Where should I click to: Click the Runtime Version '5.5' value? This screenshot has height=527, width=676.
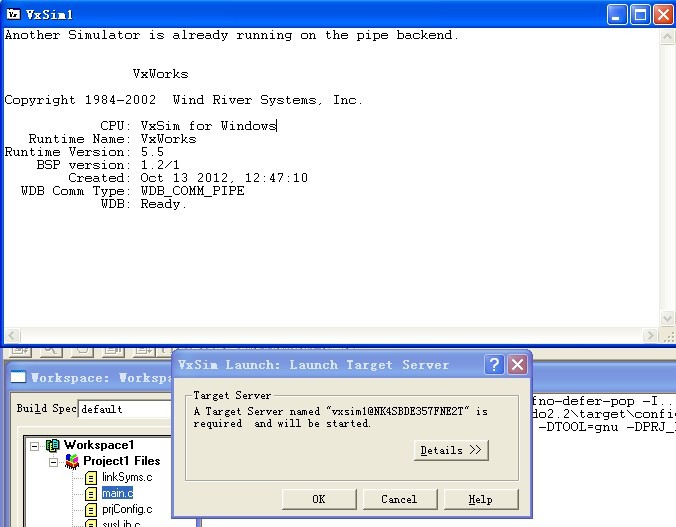(152, 152)
